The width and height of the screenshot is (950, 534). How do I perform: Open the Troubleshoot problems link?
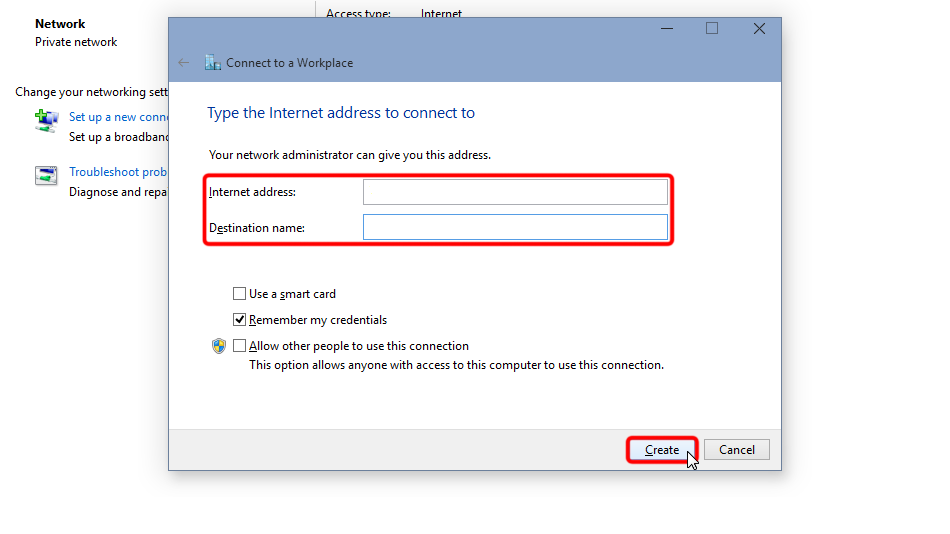117,172
